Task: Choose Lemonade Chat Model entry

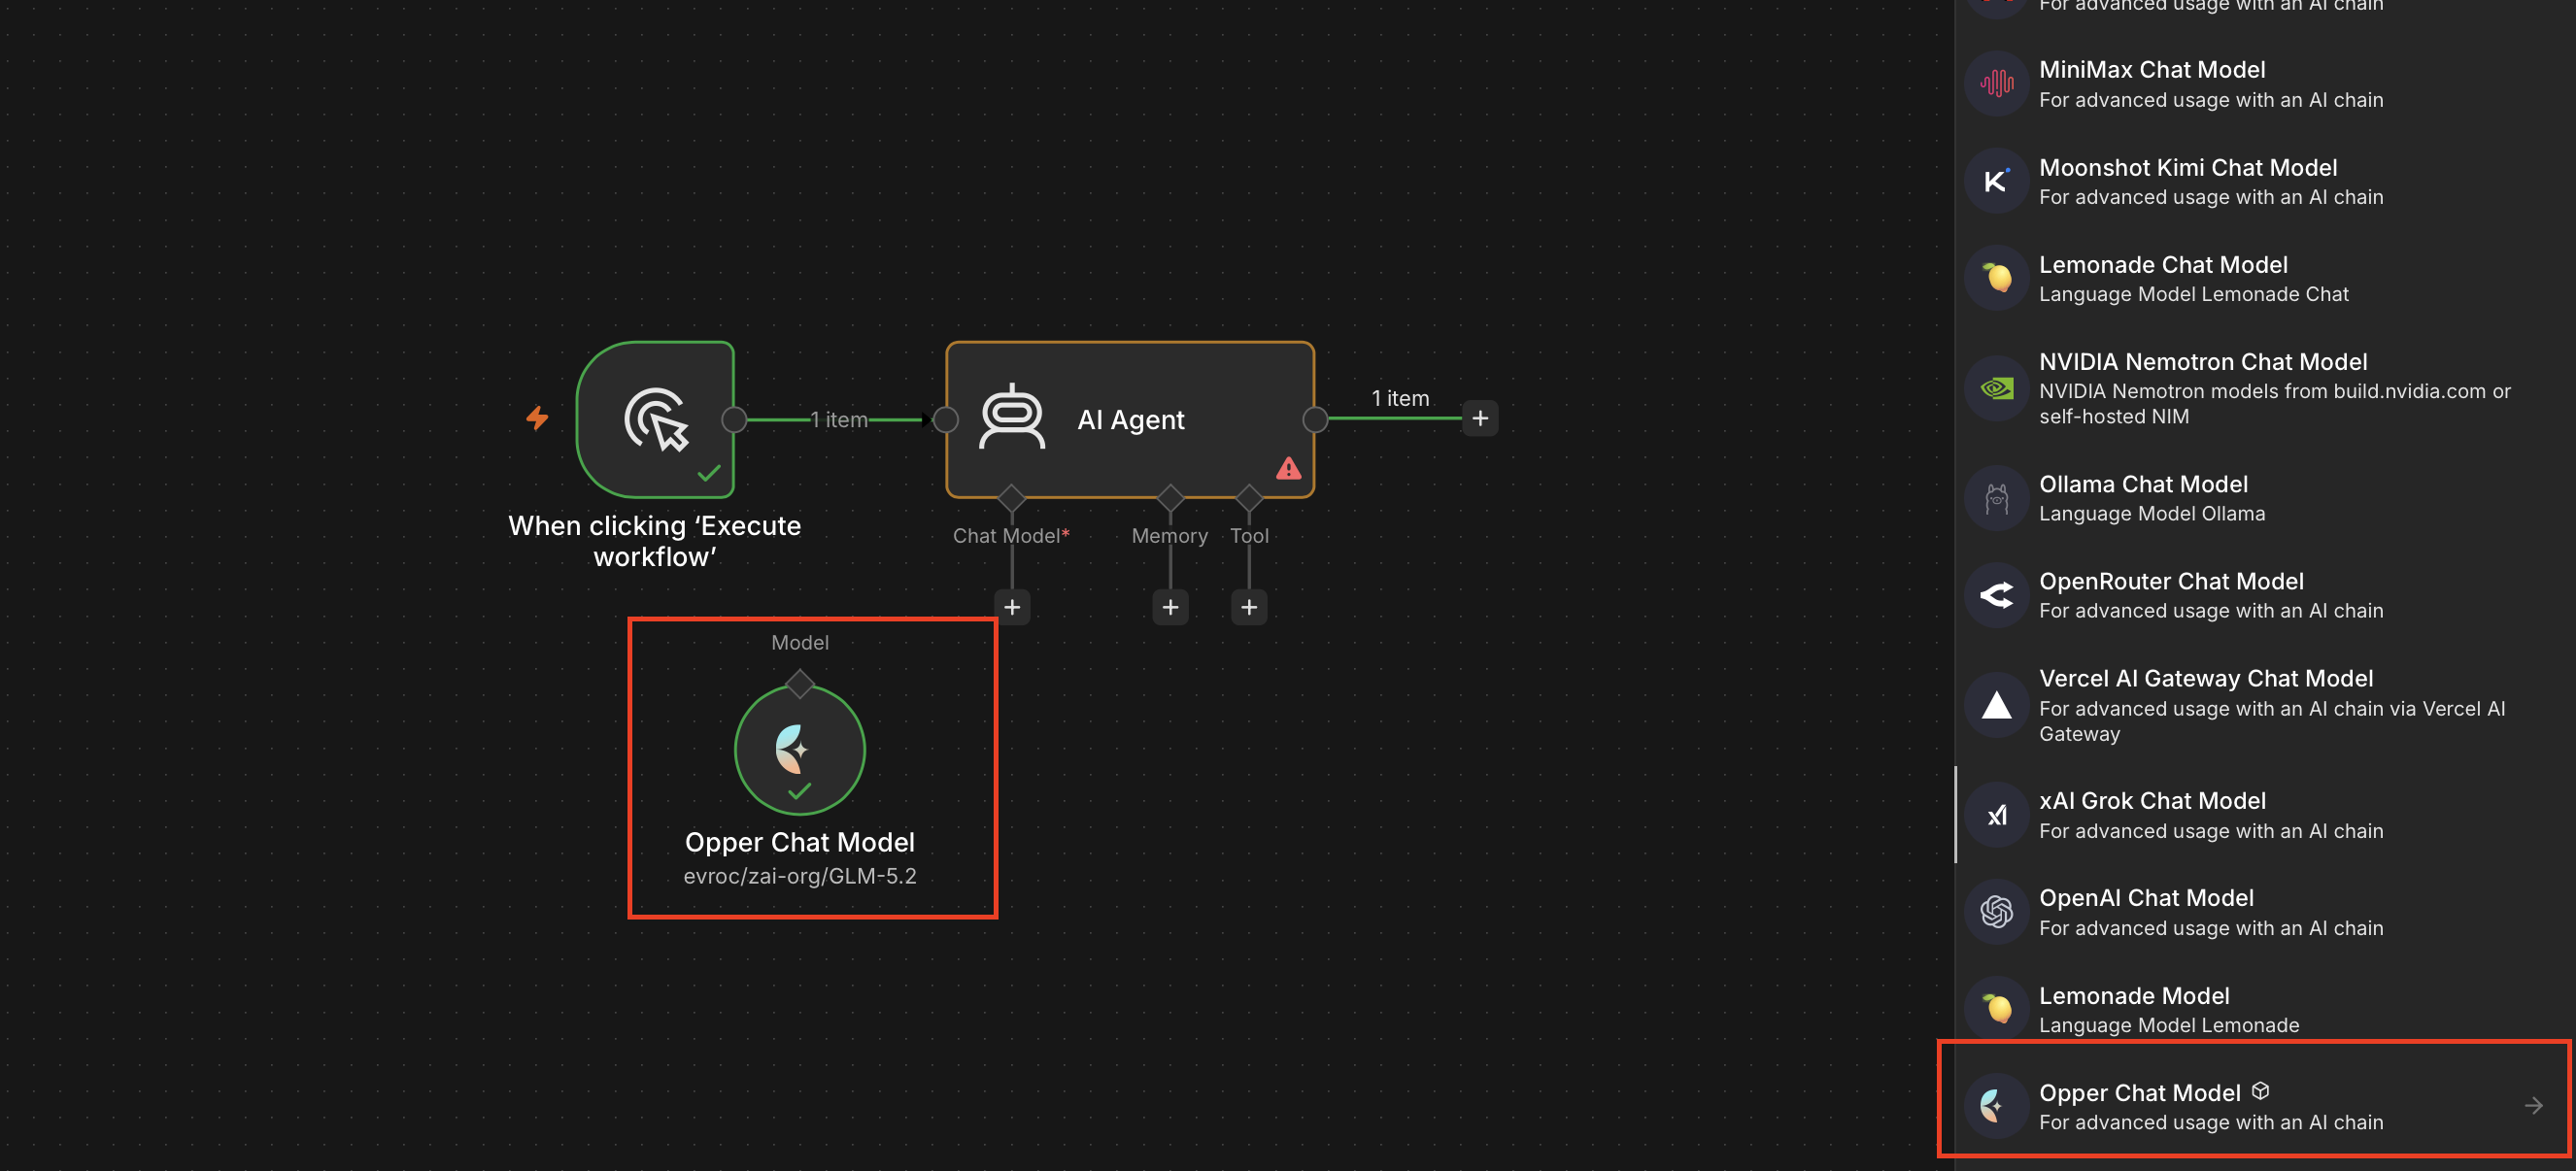Action: pyautogui.click(x=2264, y=278)
